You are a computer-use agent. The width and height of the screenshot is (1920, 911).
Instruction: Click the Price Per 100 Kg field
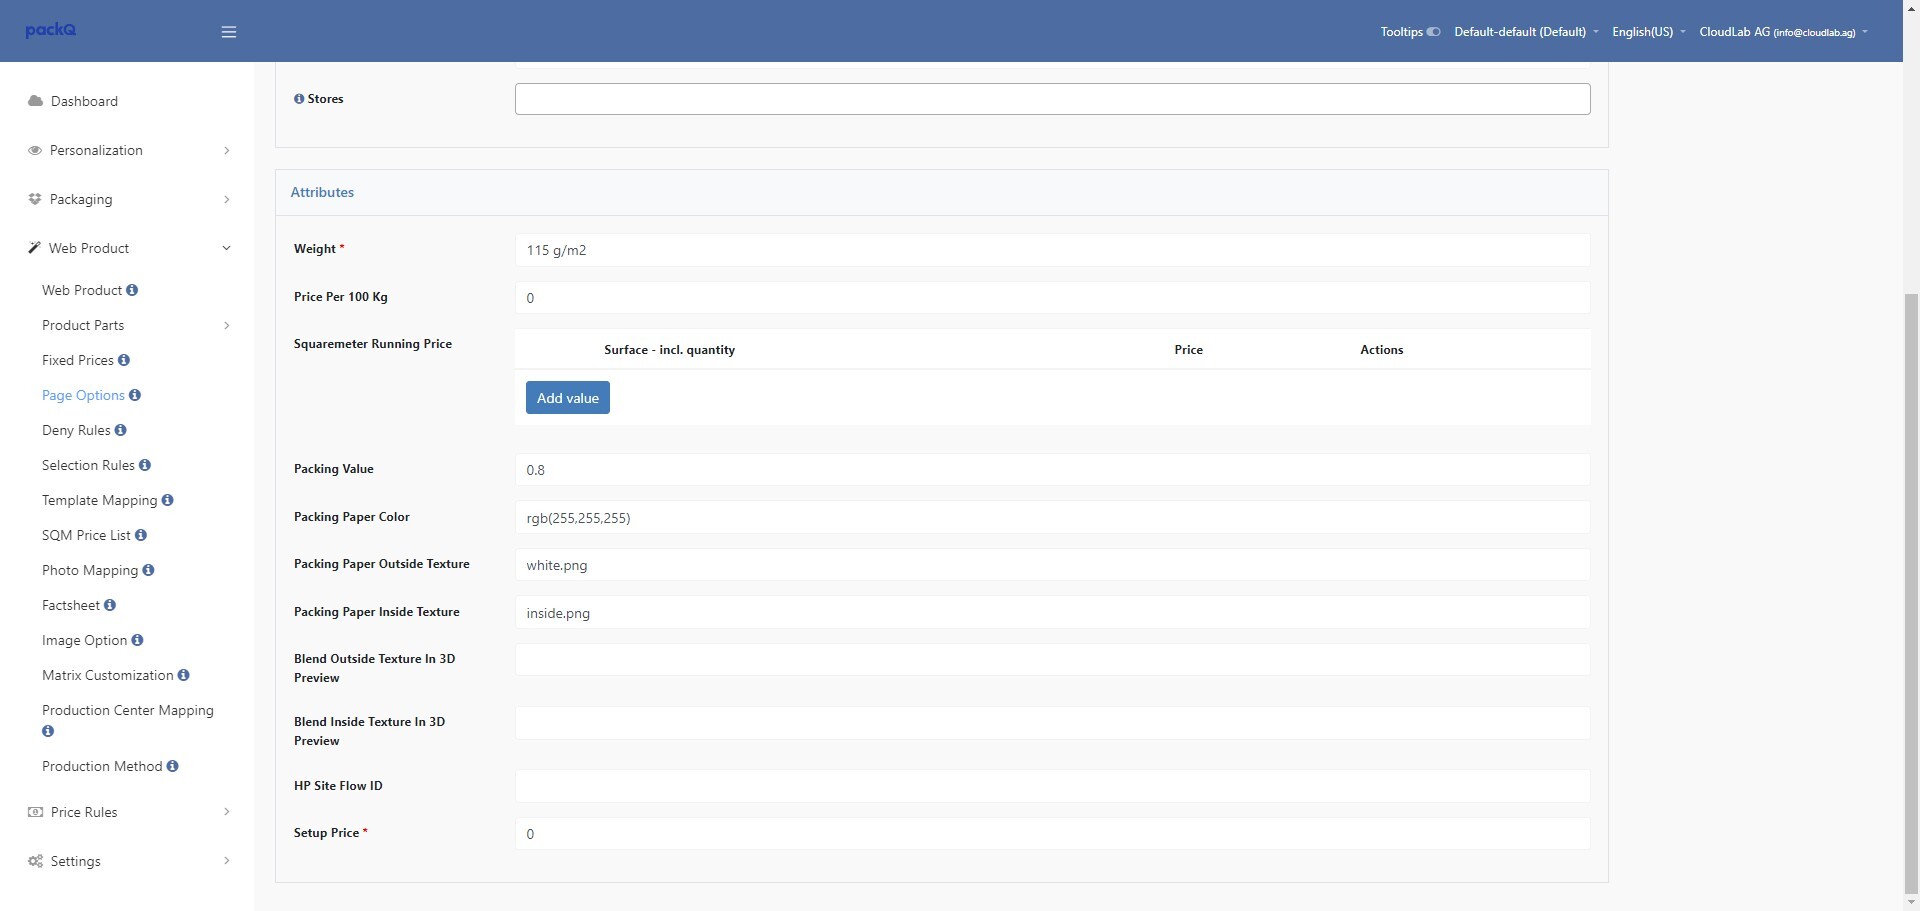pos(1052,298)
